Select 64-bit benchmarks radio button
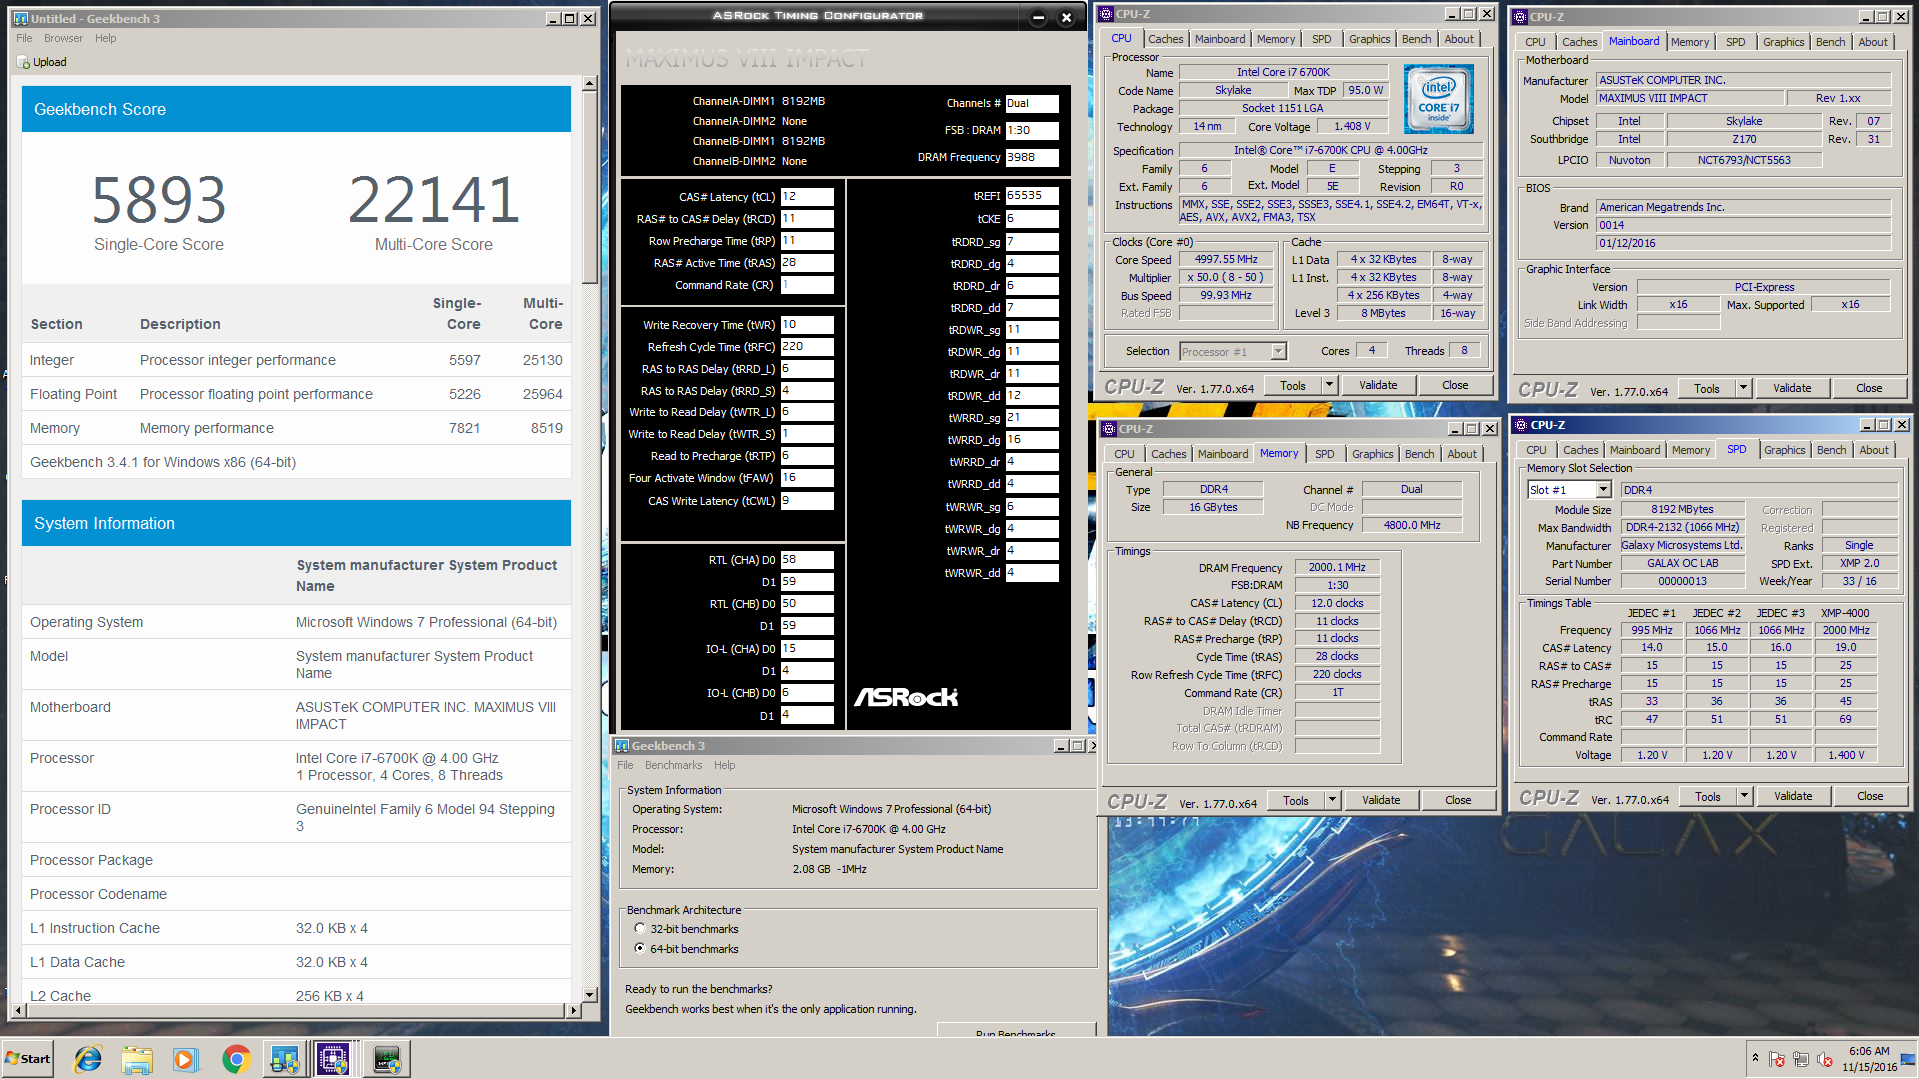The width and height of the screenshot is (1919, 1079). 640,949
